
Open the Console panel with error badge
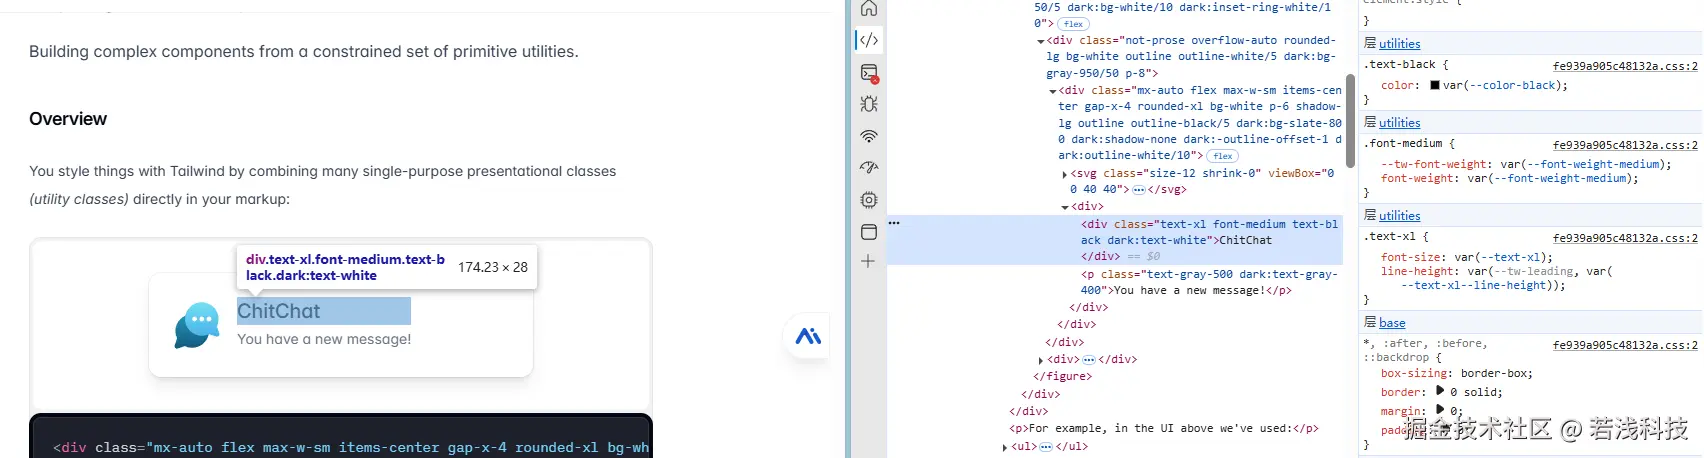click(869, 72)
